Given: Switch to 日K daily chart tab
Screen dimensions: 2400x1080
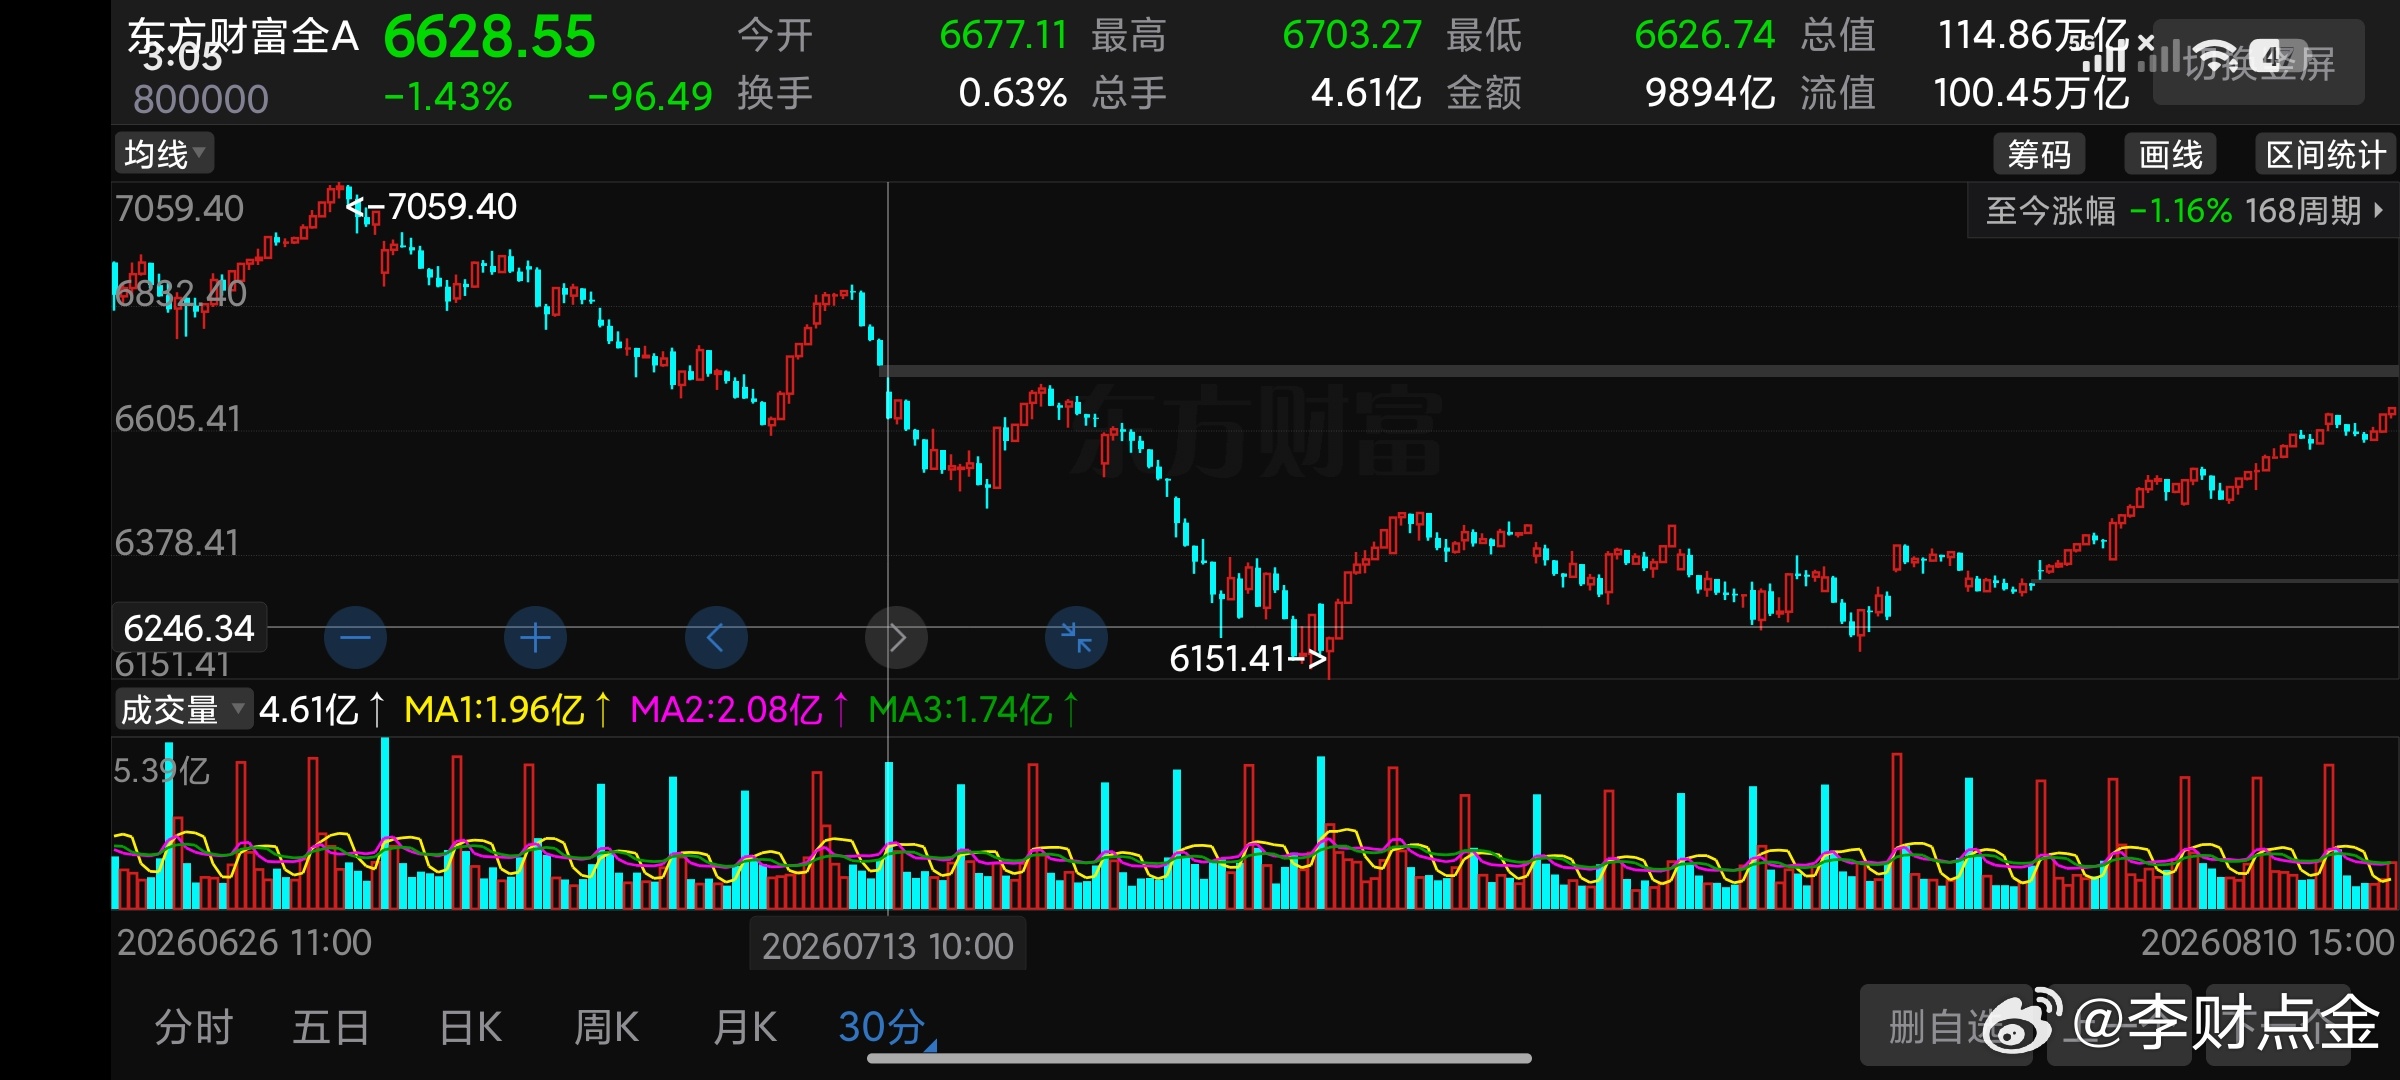Looking at the screenshot, I should [x=470, y=1027].
